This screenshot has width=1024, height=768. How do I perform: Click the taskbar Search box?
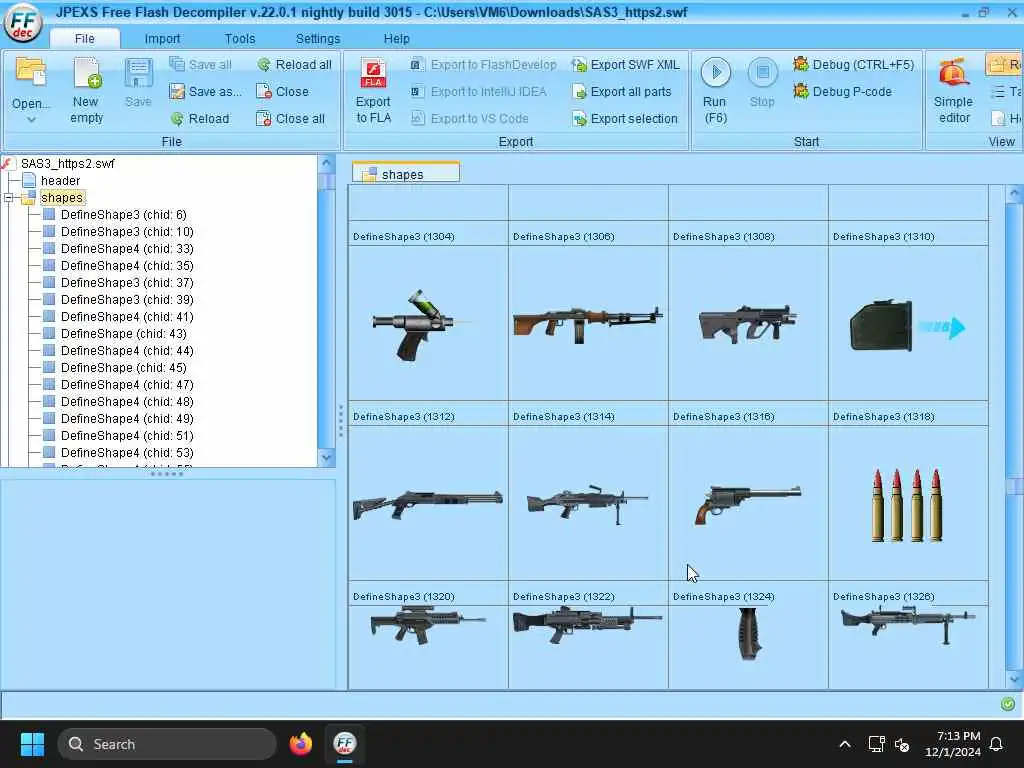(167, 744)
